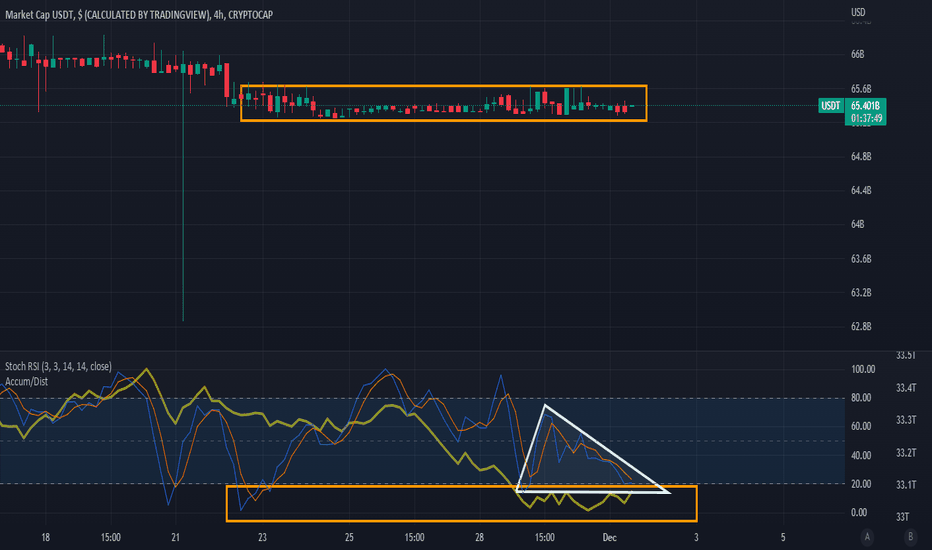The width and height of the screenshot is (932, 550).
Task: Click the 28 date label on time axis
Action: (479, 538)
